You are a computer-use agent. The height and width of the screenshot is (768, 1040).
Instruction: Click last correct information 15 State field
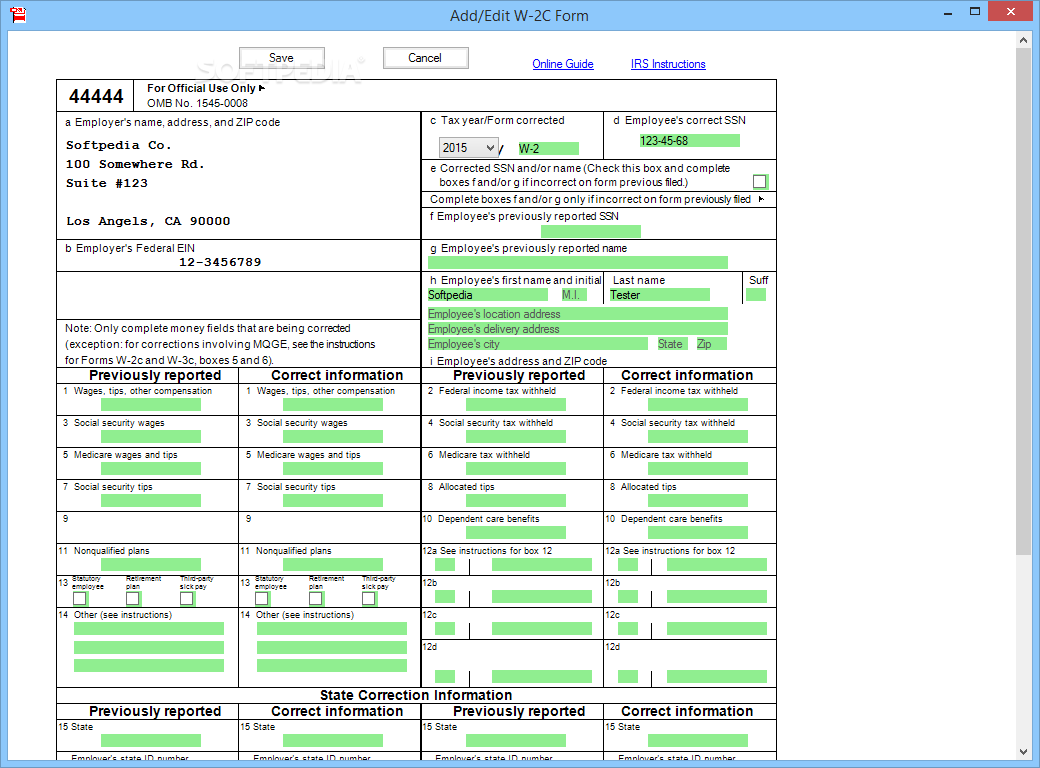[698, 740]
